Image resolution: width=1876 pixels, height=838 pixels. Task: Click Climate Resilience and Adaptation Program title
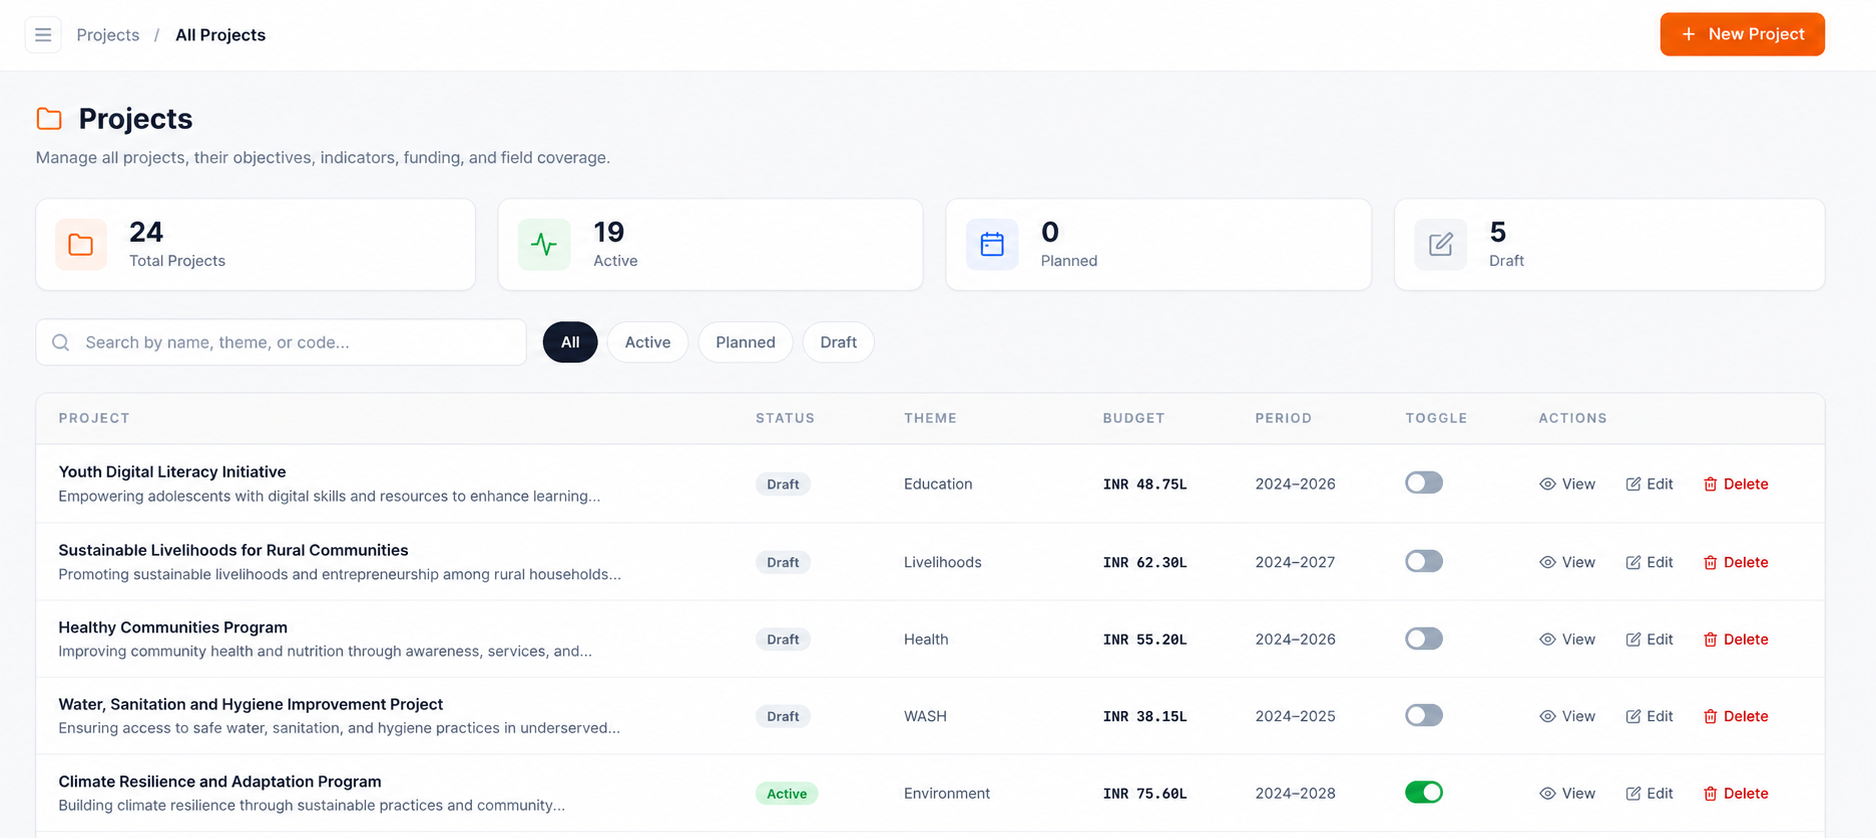coord(220,782)
